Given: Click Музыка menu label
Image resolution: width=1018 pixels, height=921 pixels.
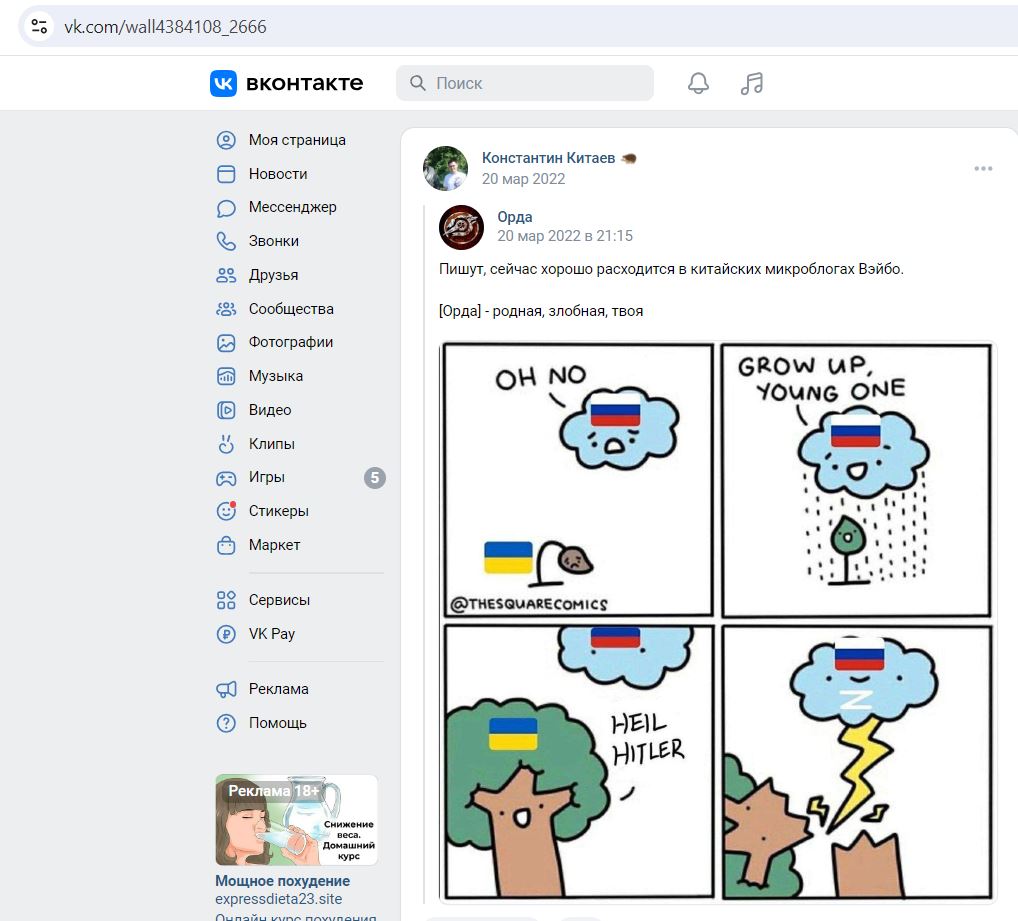Looking at the screenshot, I should click(x=276, y=376).
